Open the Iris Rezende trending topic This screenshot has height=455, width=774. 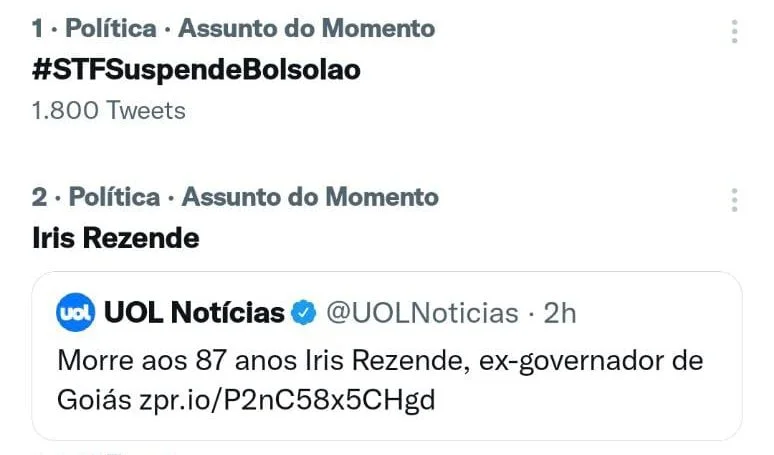[116, 238]
